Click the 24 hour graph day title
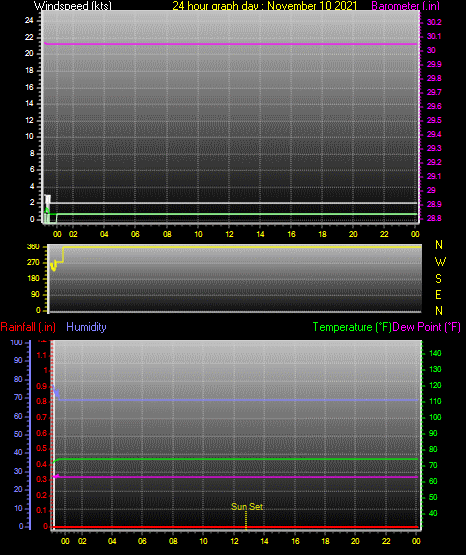466x555 pixels. (264, 6)
